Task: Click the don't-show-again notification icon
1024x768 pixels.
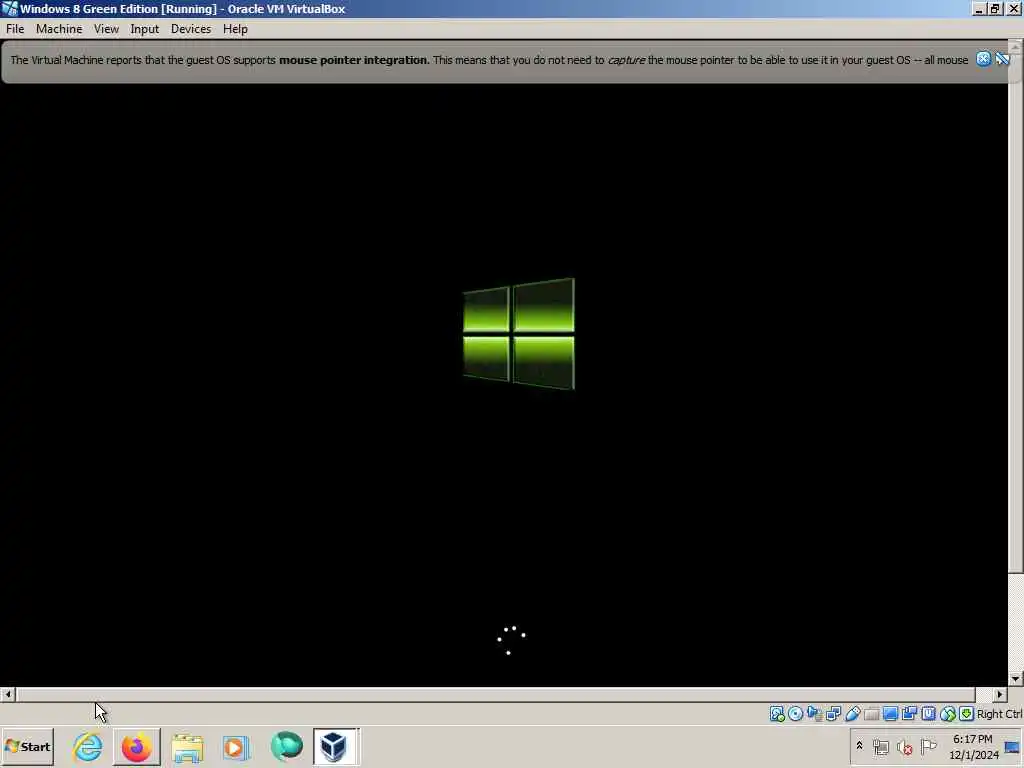Action: (1002, 59)
